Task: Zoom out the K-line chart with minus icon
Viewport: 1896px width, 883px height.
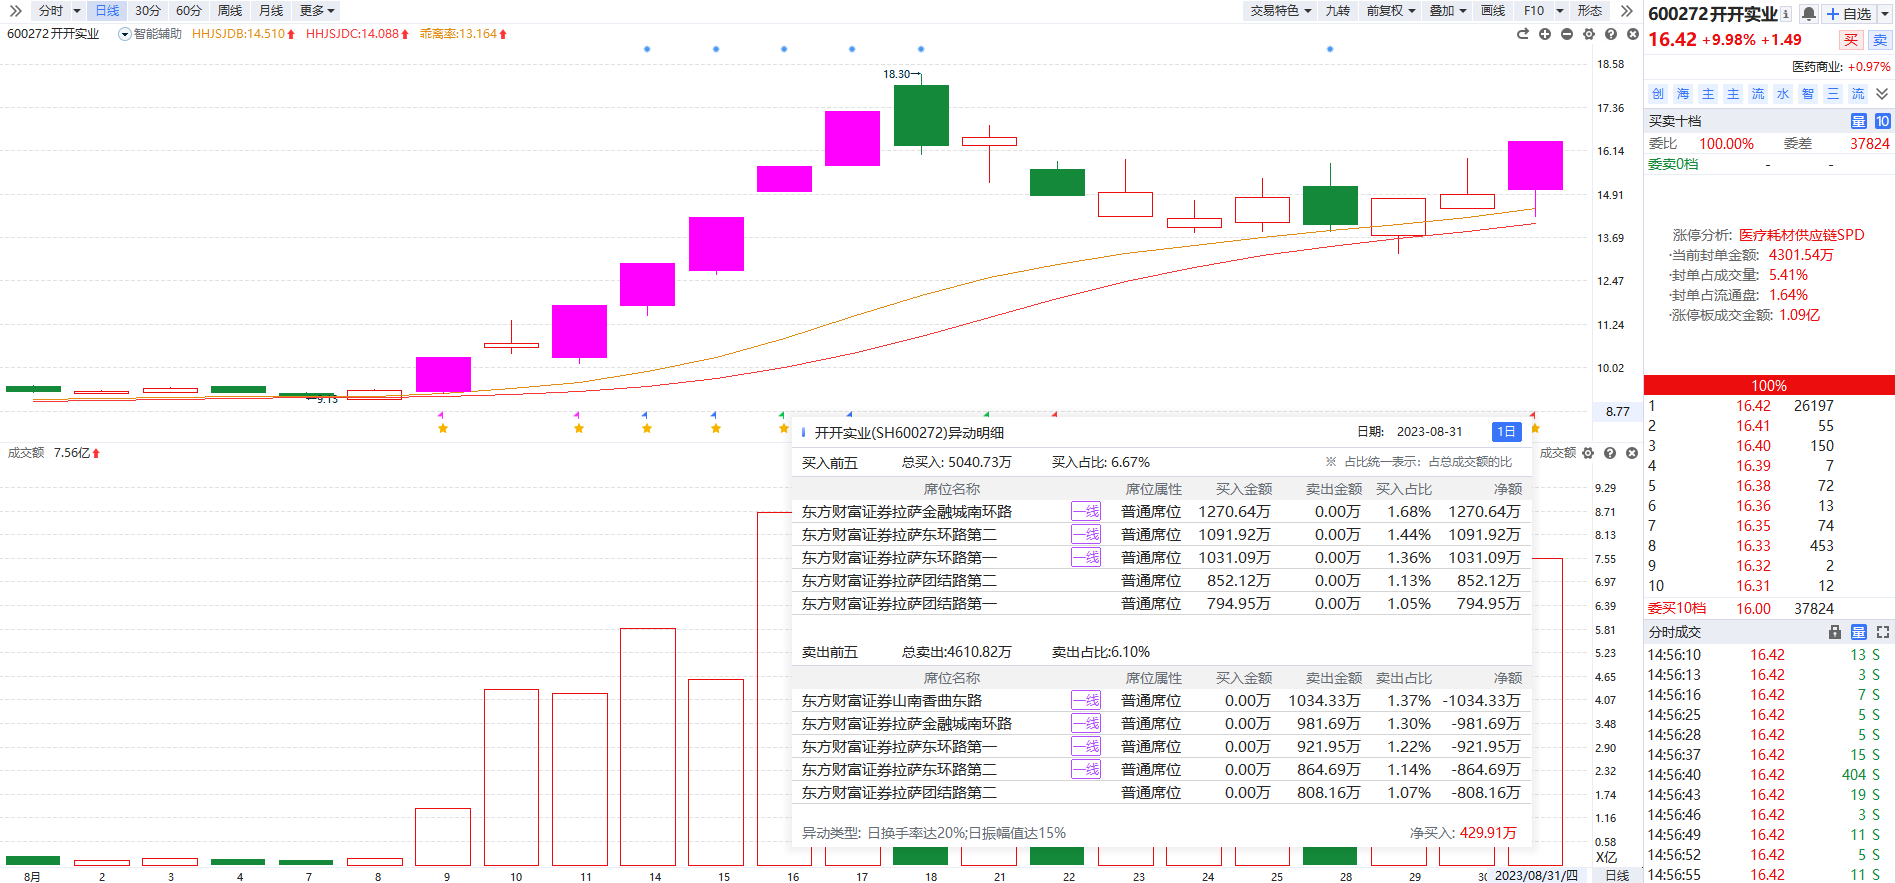Action: [x=1567, y=34]
